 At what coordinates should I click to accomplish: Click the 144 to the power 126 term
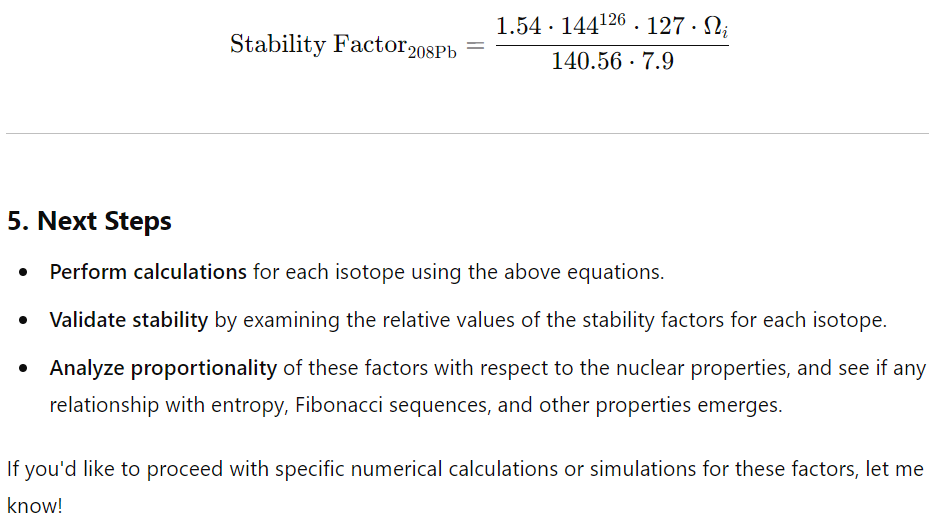pyautogui.click(x=593, y=24)
